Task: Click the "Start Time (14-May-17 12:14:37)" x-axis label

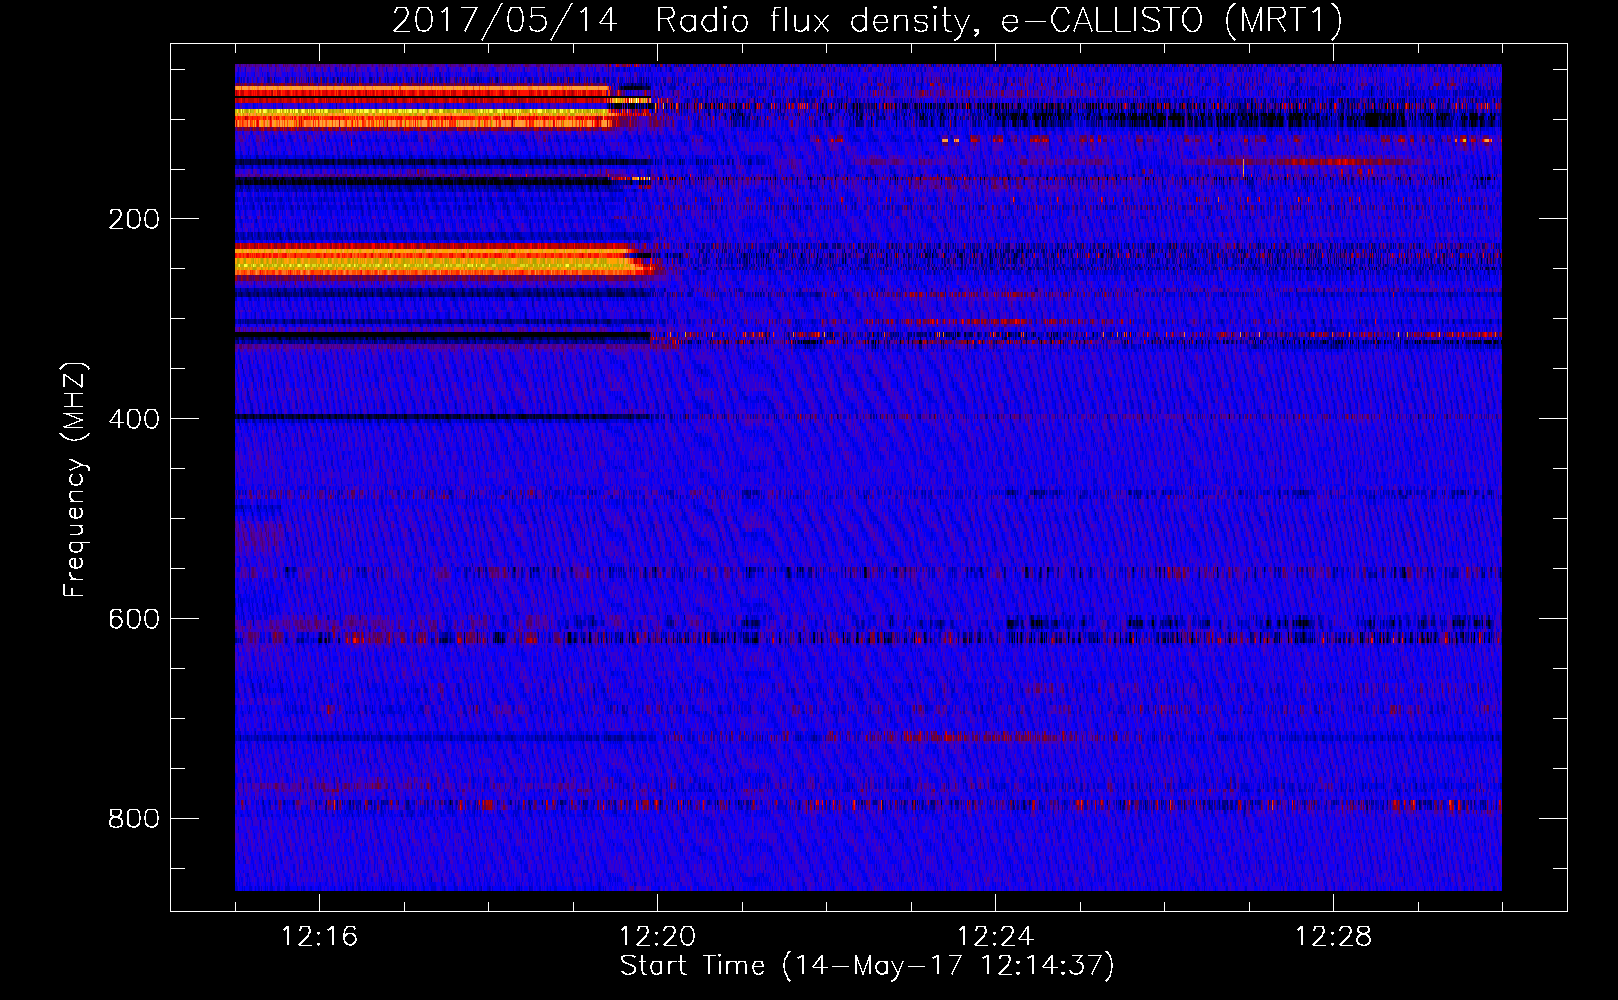Action: 867,966
